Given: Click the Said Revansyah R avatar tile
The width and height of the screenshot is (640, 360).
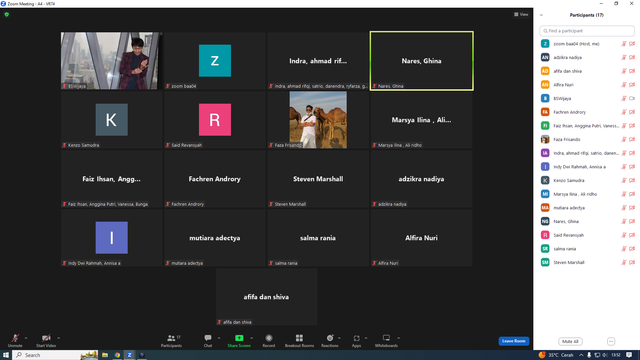Looking at the screenshot, I should click(215, 120).
